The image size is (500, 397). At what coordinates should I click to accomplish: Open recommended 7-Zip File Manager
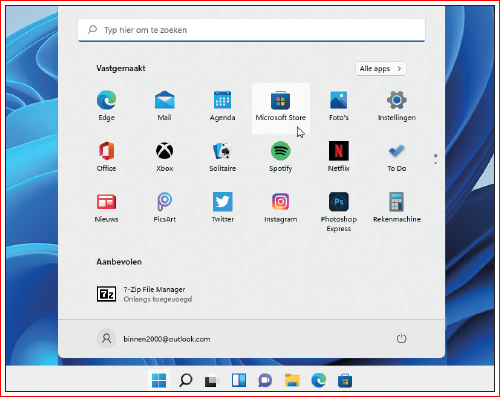point(144,294)
